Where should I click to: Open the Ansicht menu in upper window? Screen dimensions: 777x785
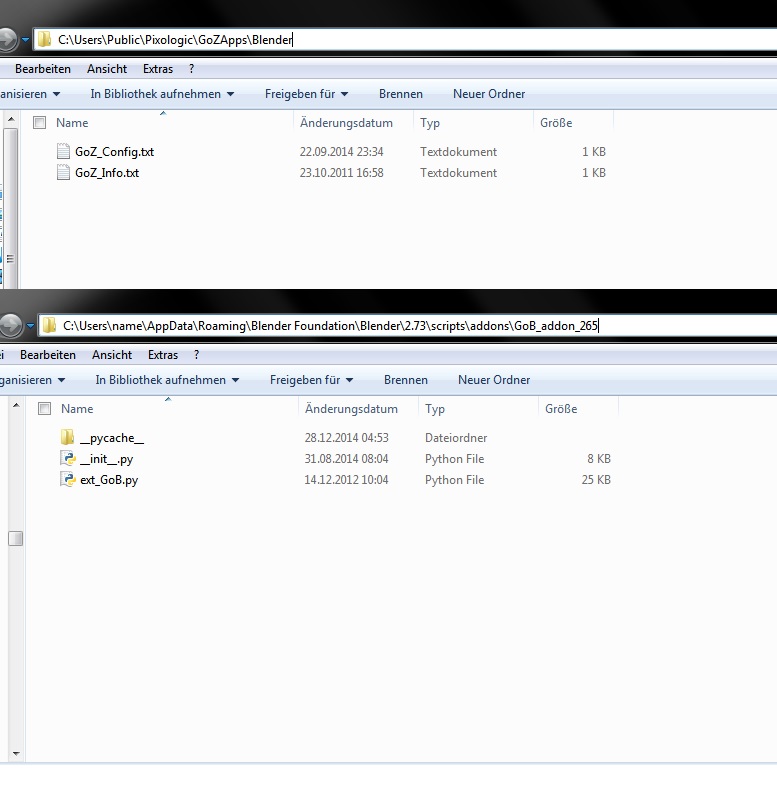[107, 69]
